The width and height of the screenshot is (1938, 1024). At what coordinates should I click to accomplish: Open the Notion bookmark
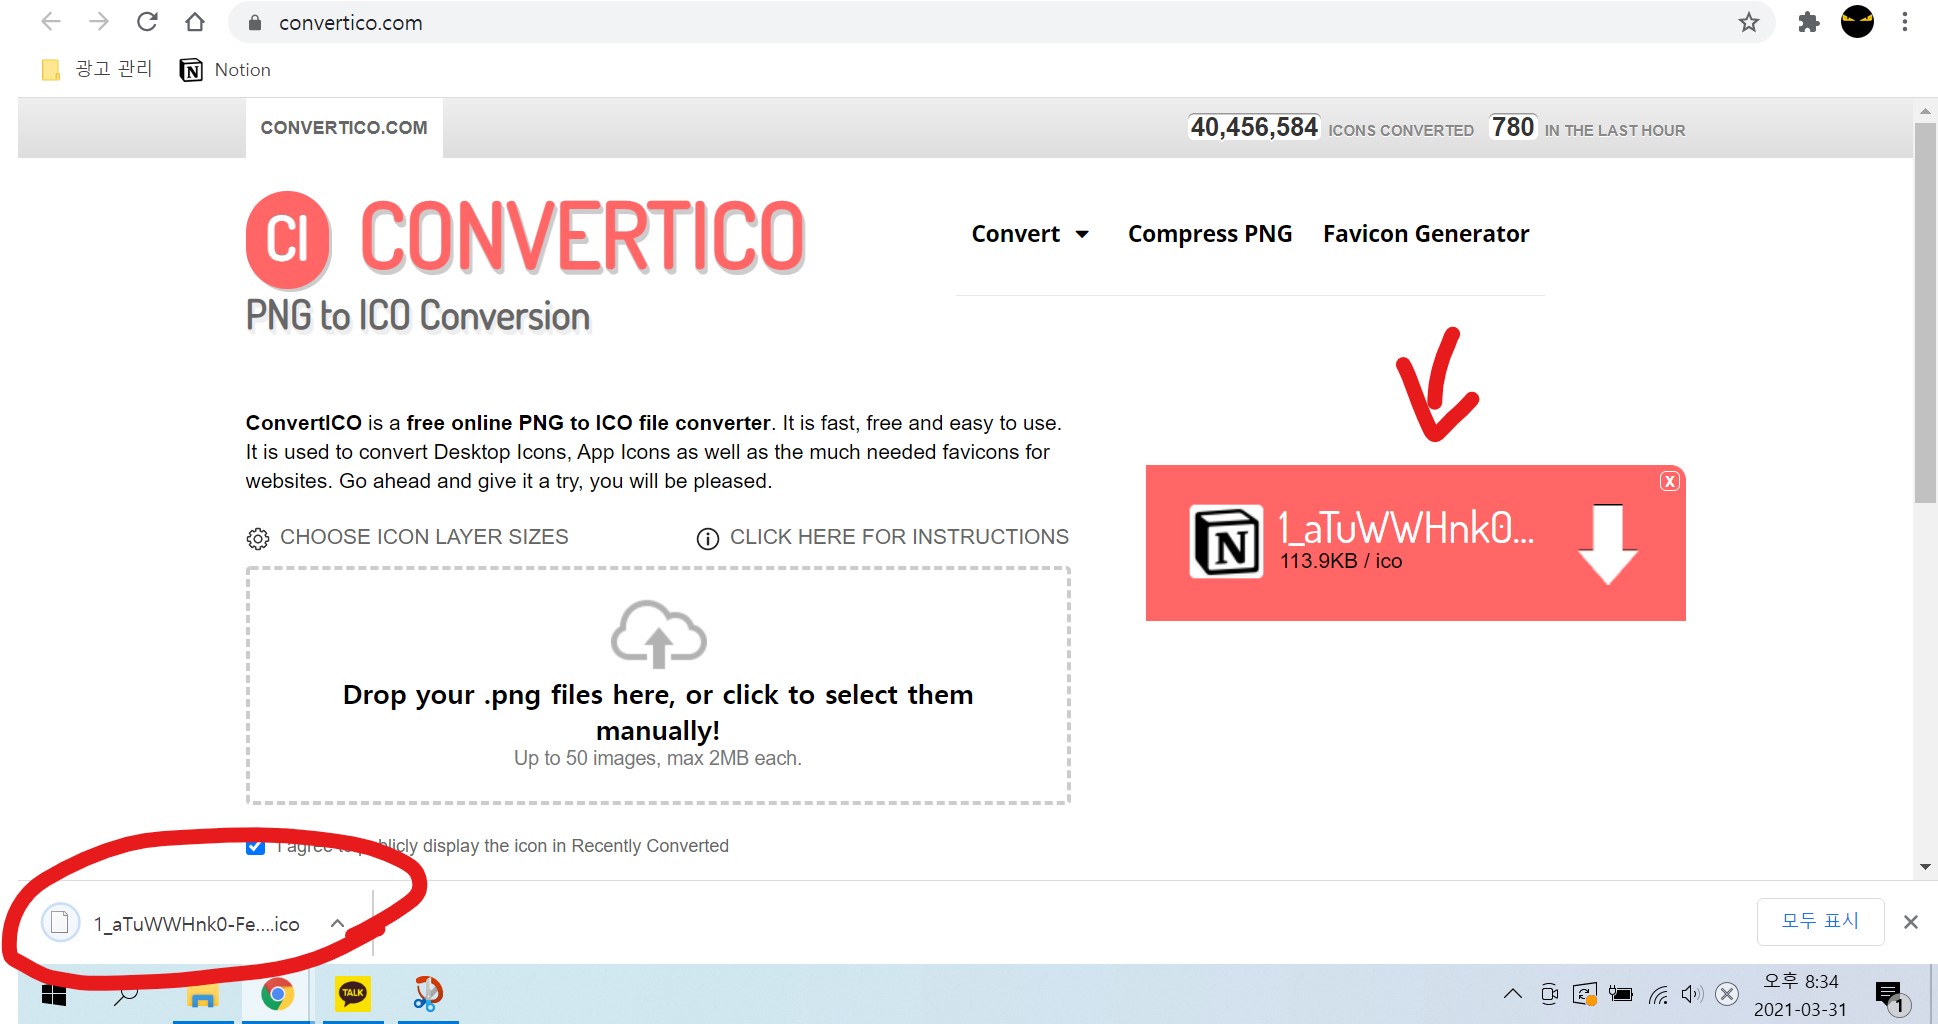[x=225, y=69]
